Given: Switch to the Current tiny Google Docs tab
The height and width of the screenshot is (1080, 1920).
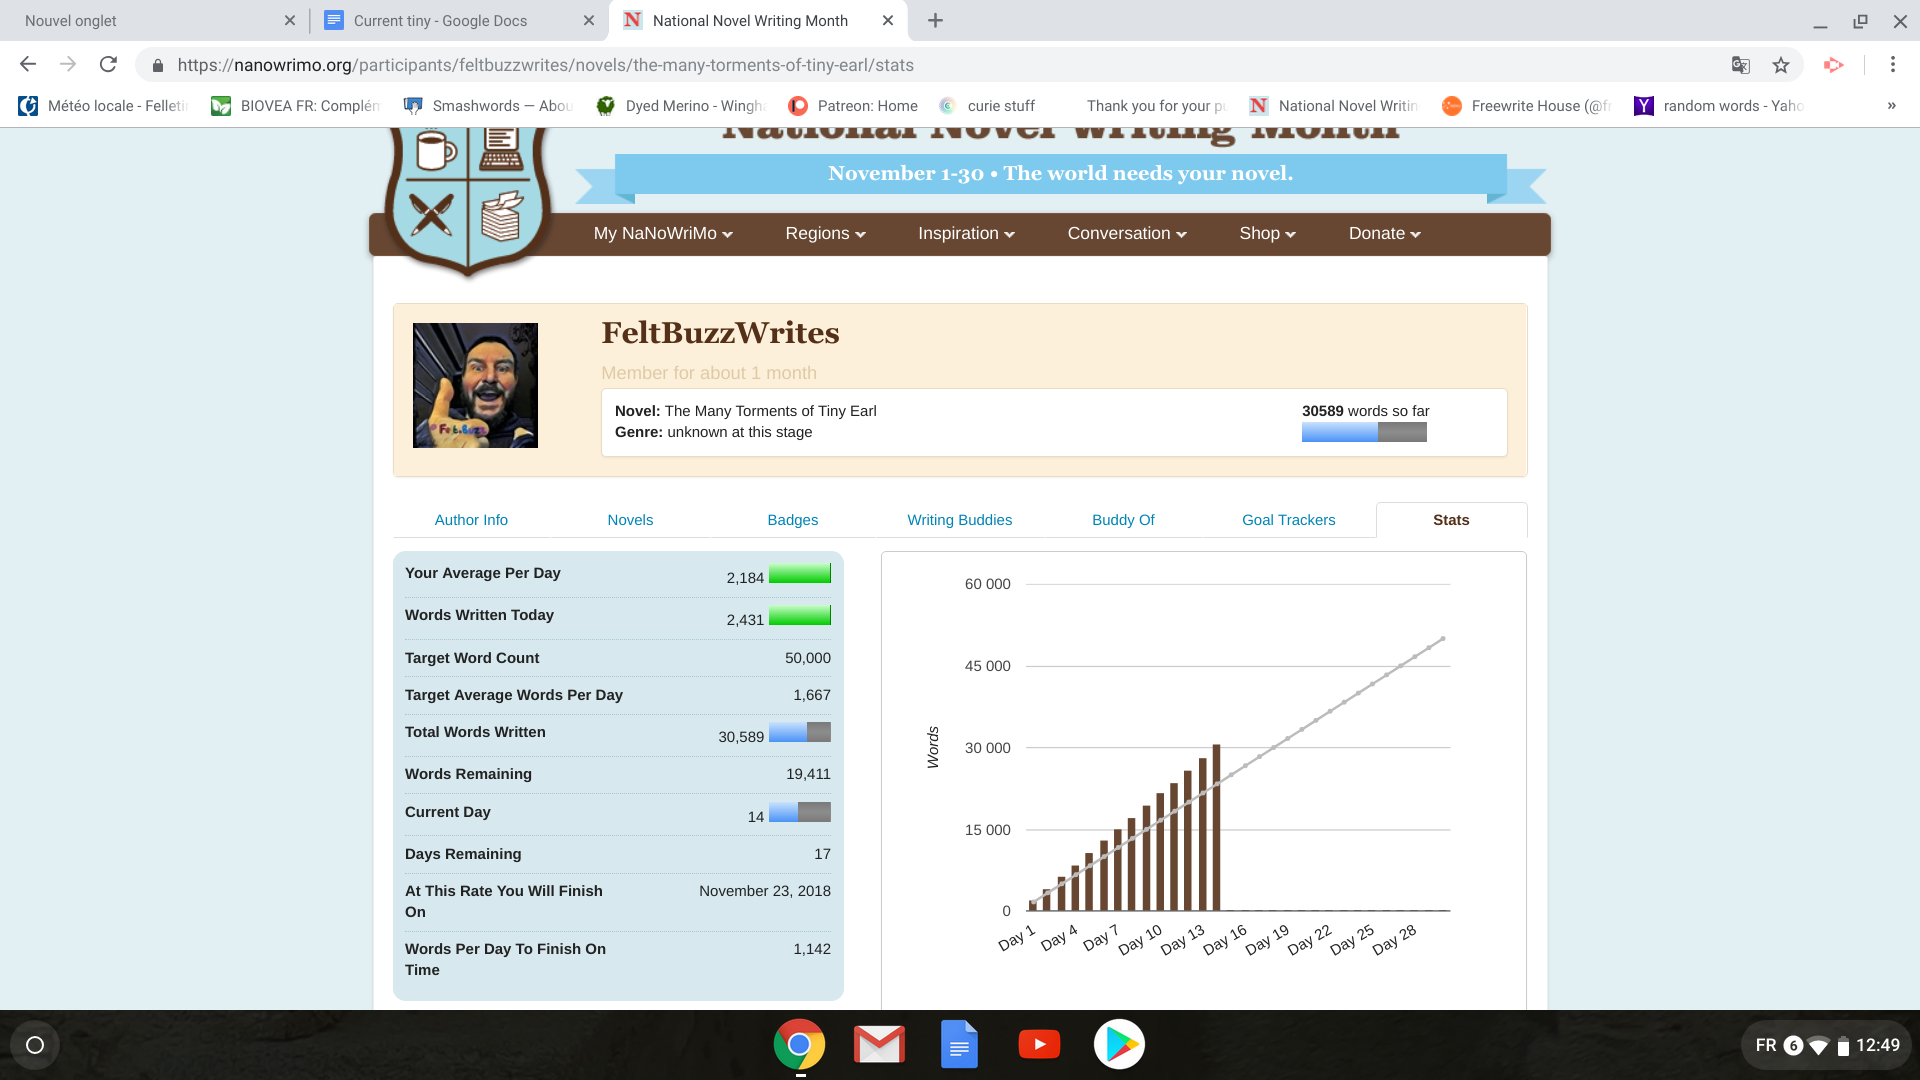Looking at the screenshot, I should [460, 20].
